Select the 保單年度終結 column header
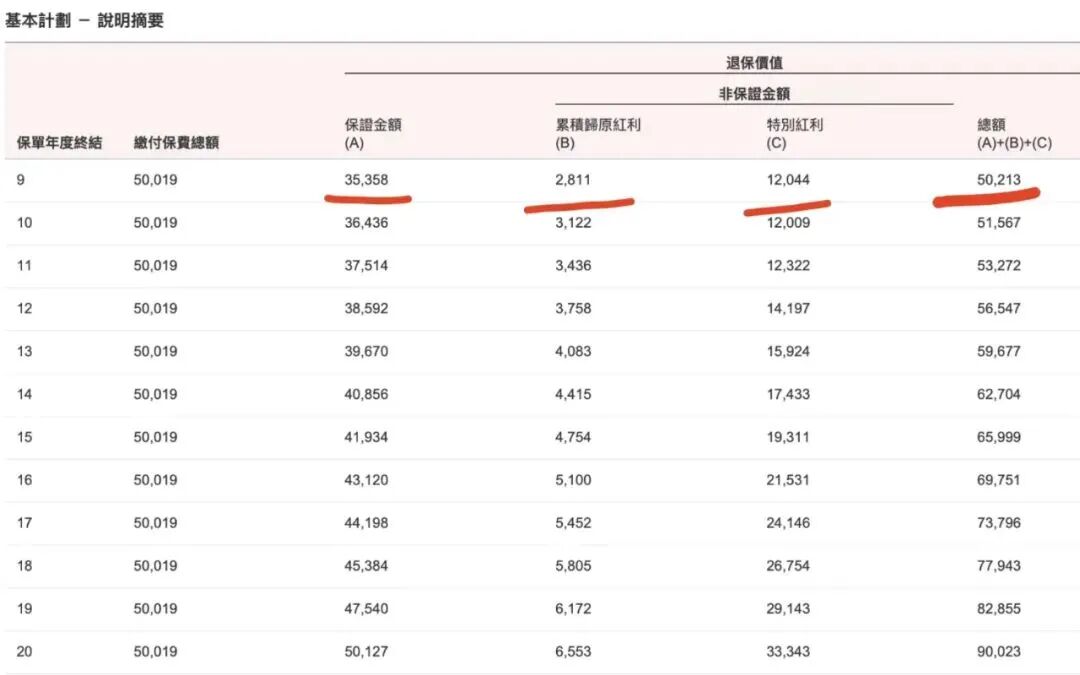Screen dimensions: 1080x675 point(59,143)
